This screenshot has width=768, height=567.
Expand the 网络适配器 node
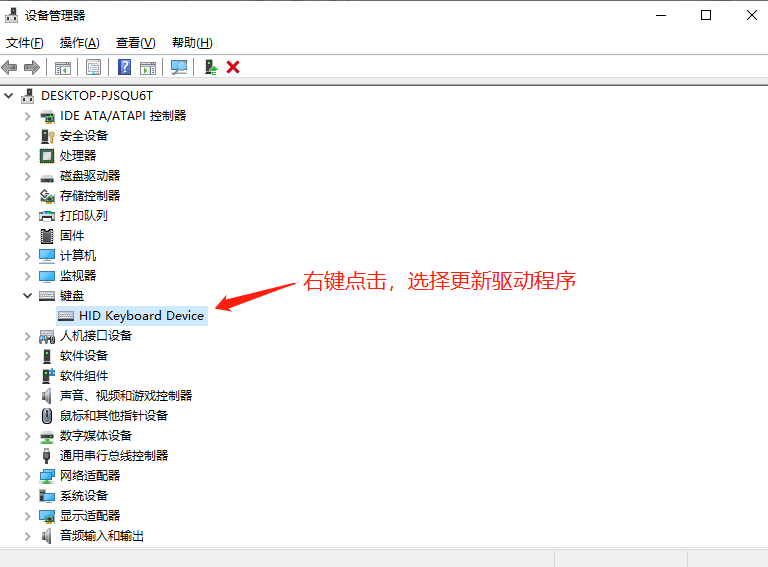28,476
